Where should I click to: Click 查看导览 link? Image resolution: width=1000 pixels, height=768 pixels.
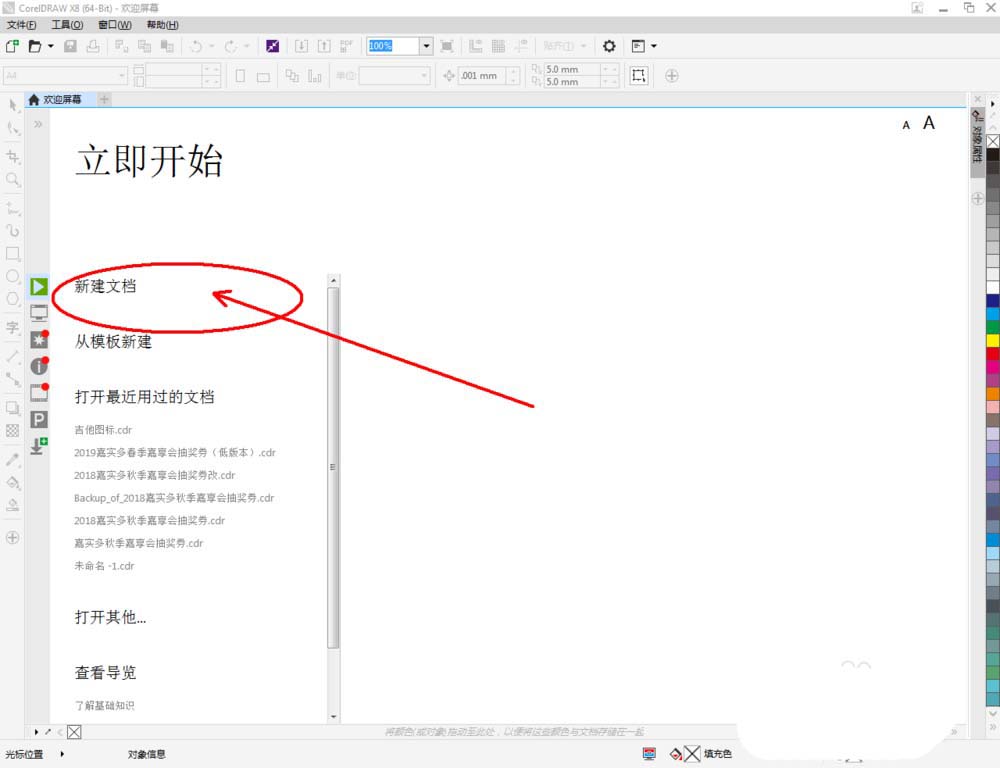tap(105, 672)
